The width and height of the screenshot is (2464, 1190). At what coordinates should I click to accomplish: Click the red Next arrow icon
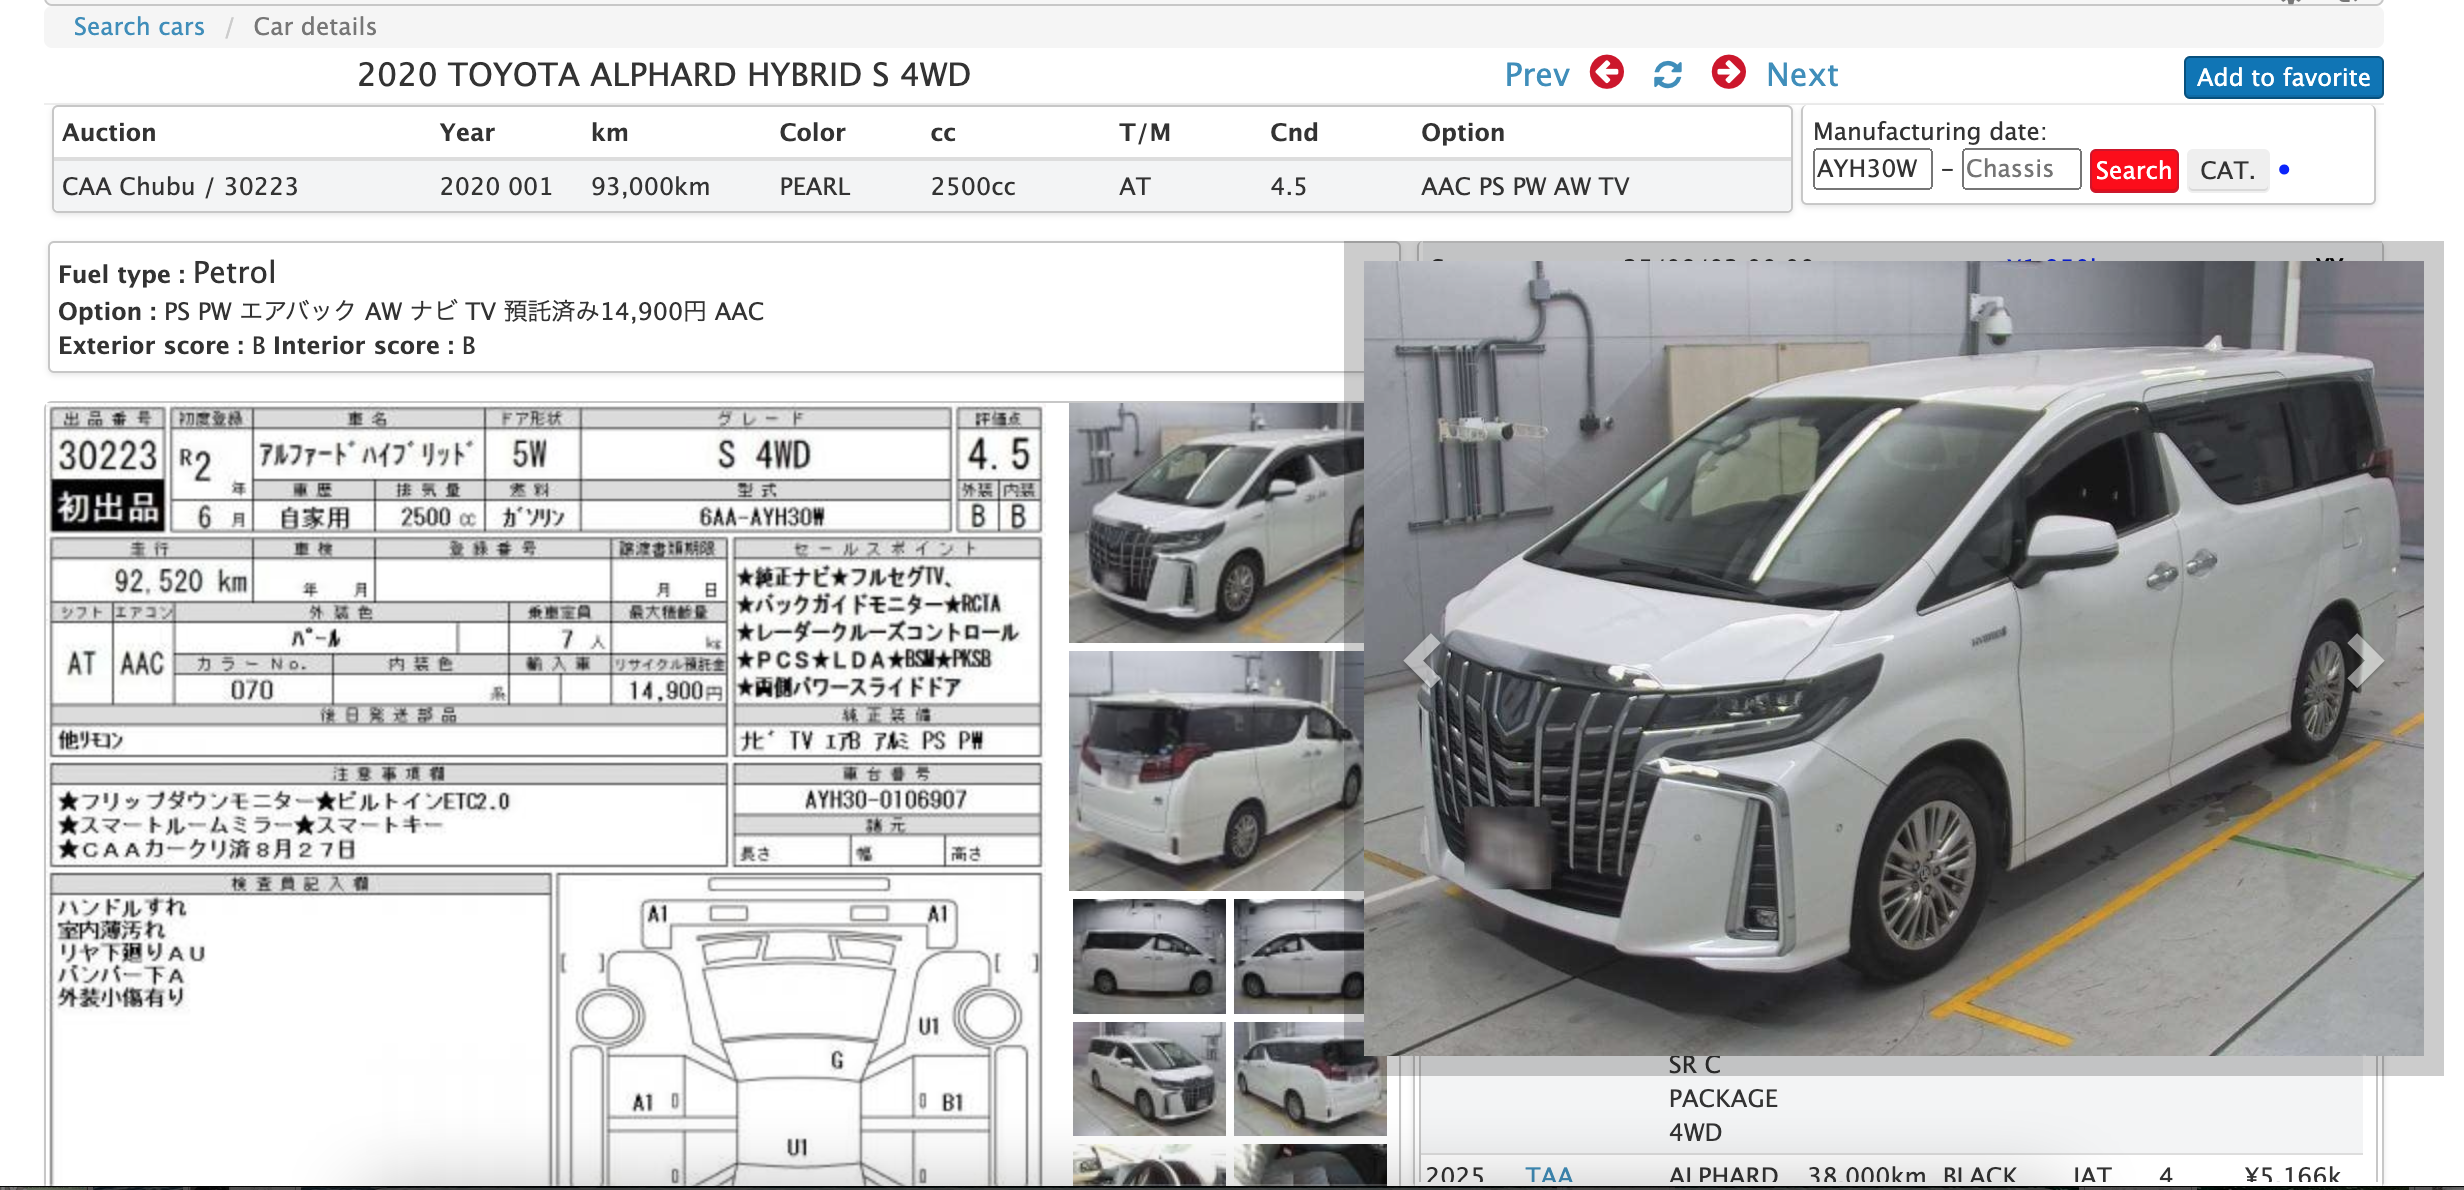pyautogui.click(x=1728, y=73)
